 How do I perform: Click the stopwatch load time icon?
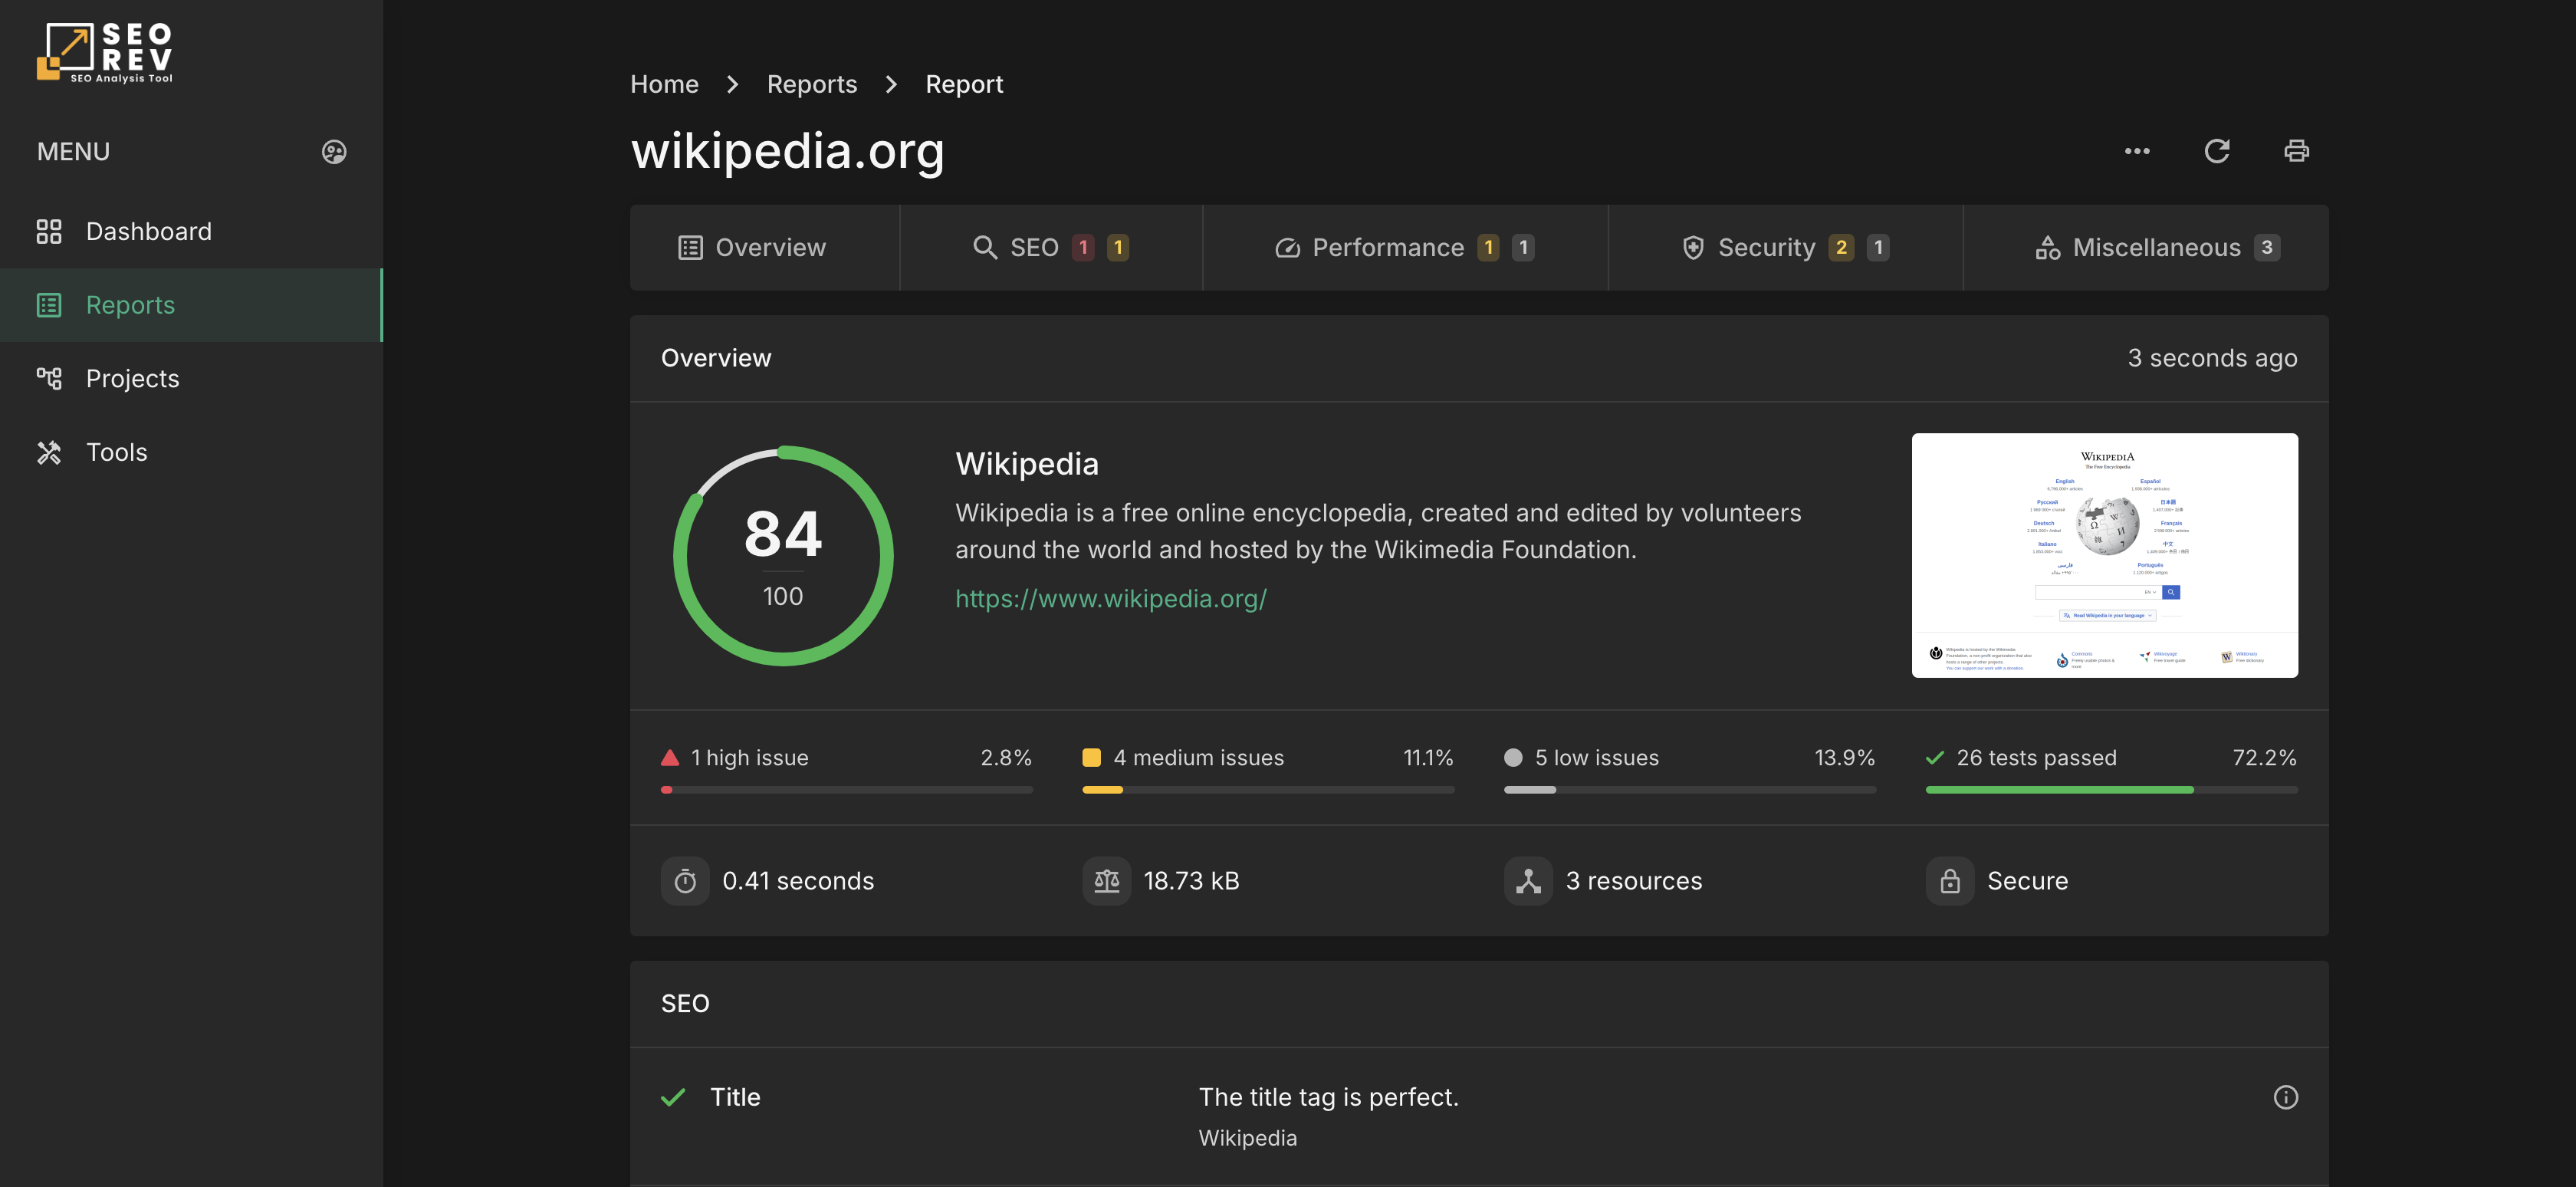685,881
